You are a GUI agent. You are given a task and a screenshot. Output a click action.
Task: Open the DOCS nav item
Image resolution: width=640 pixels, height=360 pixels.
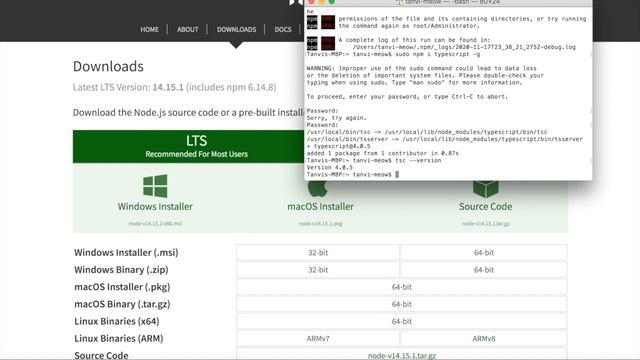click(x=283, y=29)
